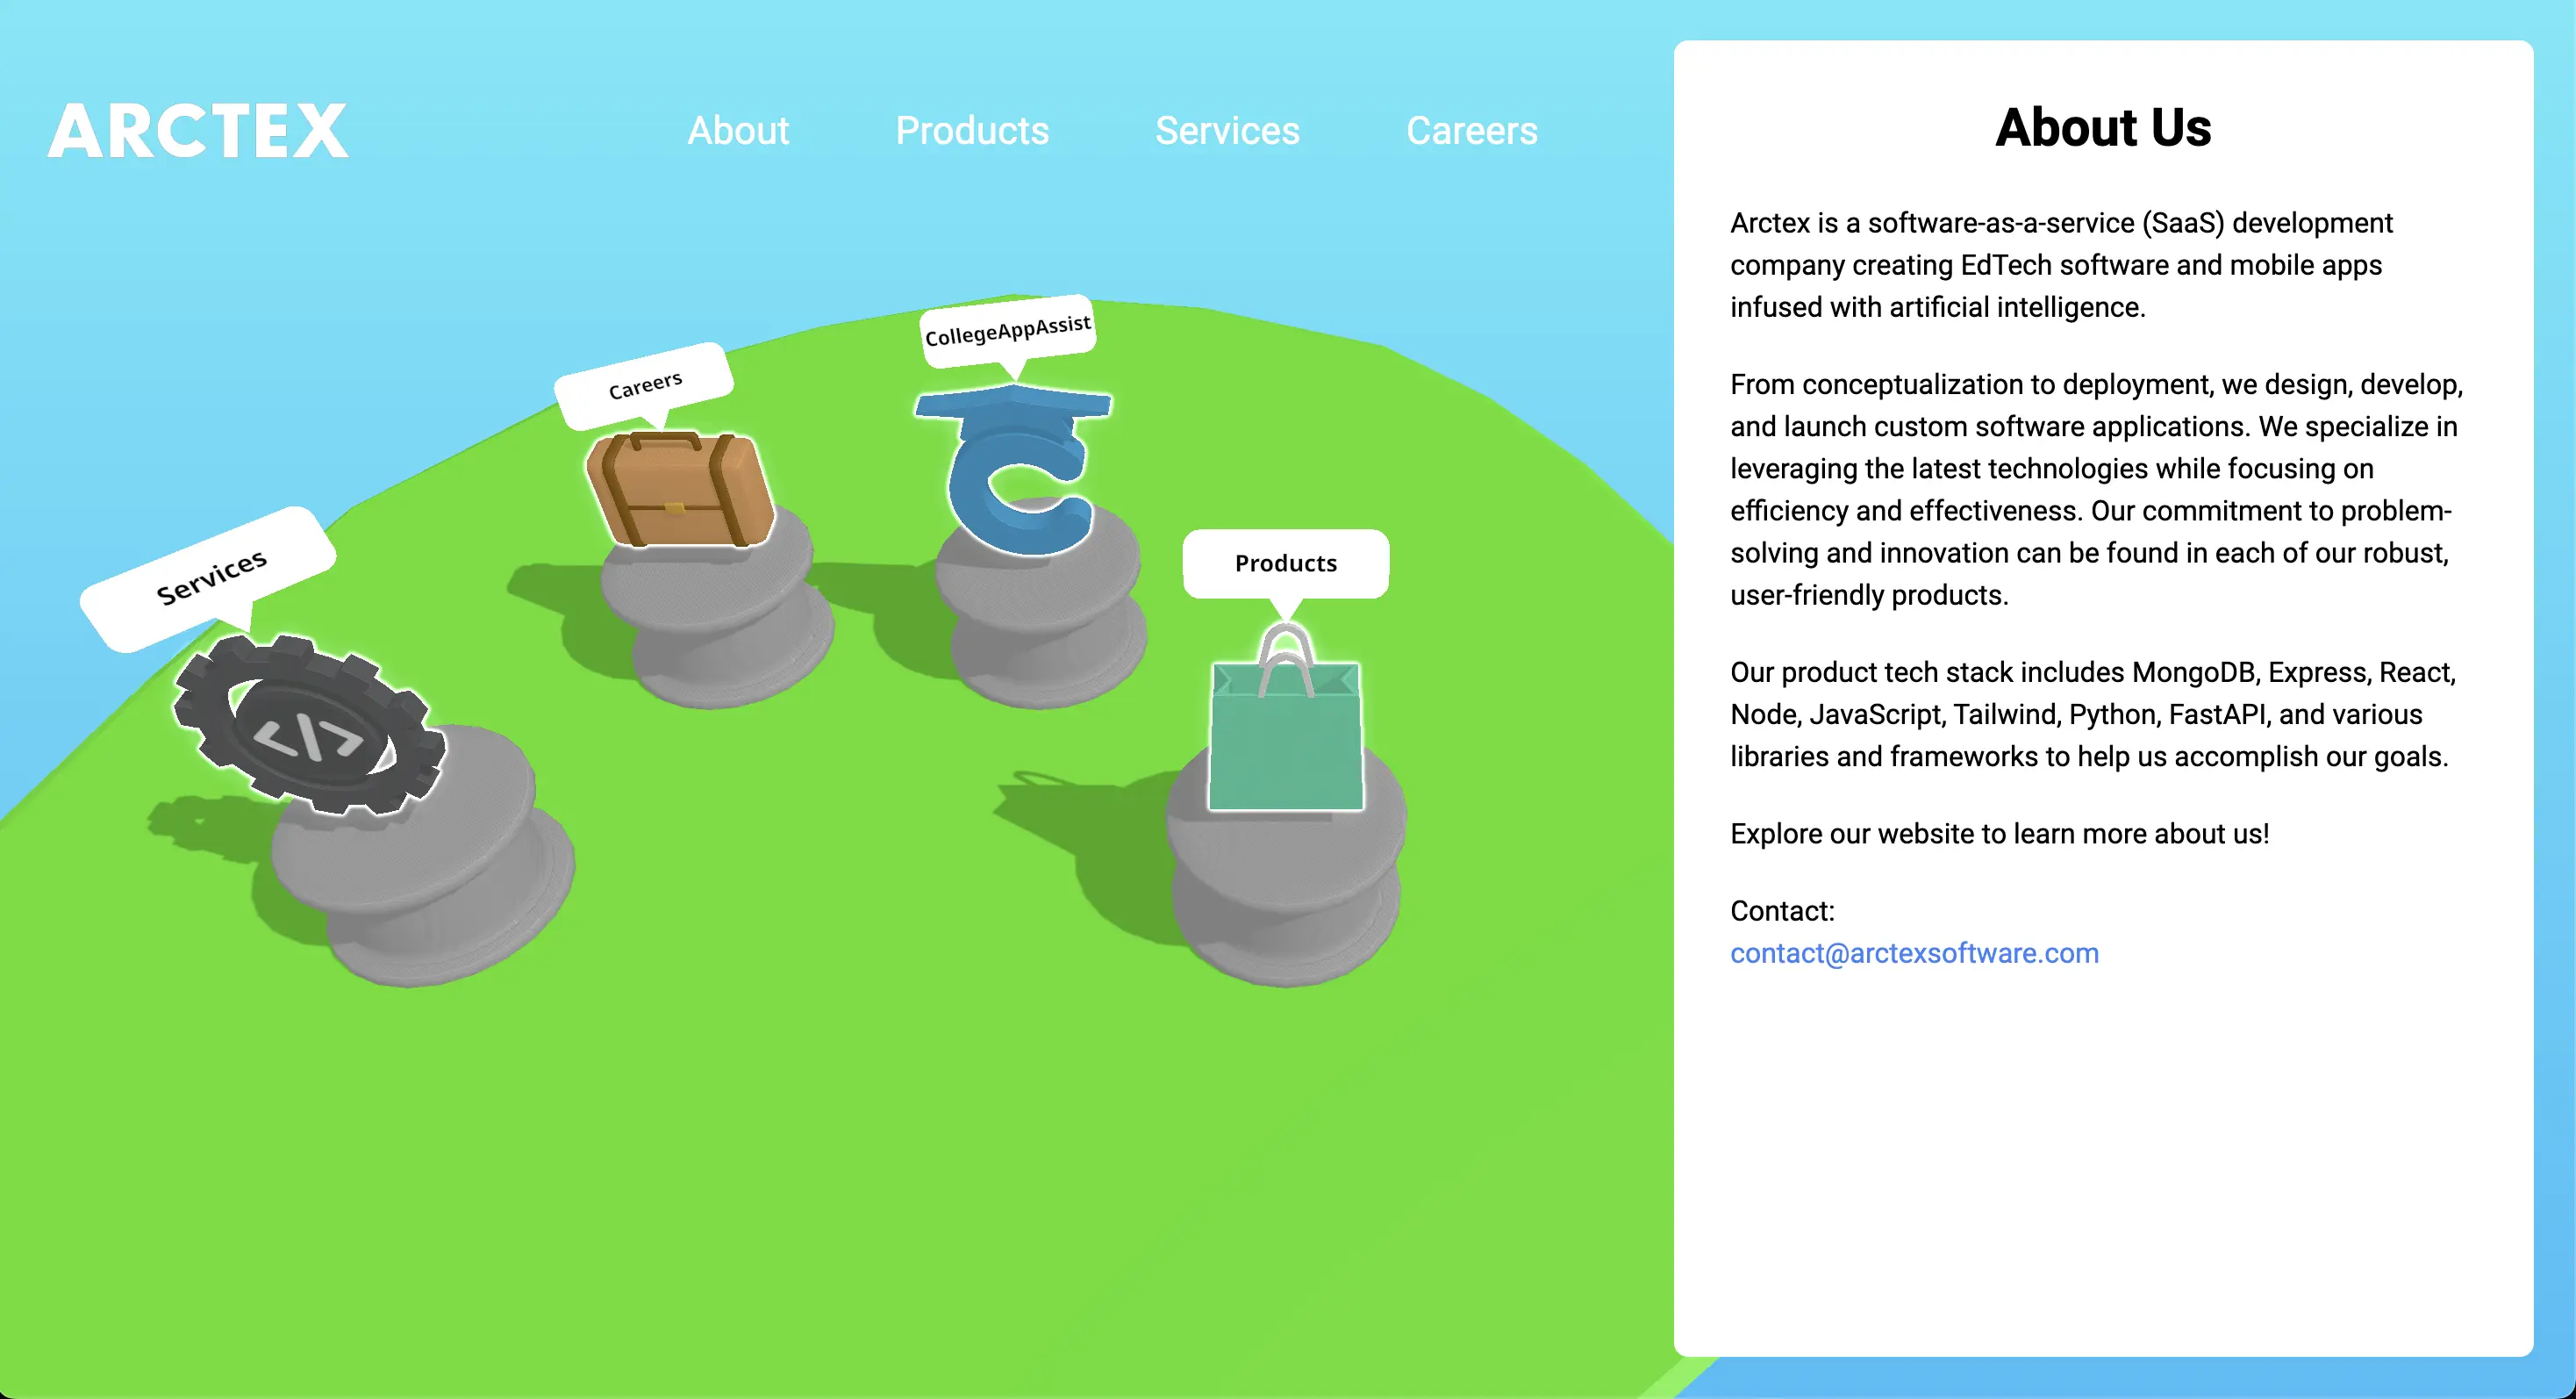Click the Products speech bubble label
2576x1399 pixels.
pos(1285,563)
